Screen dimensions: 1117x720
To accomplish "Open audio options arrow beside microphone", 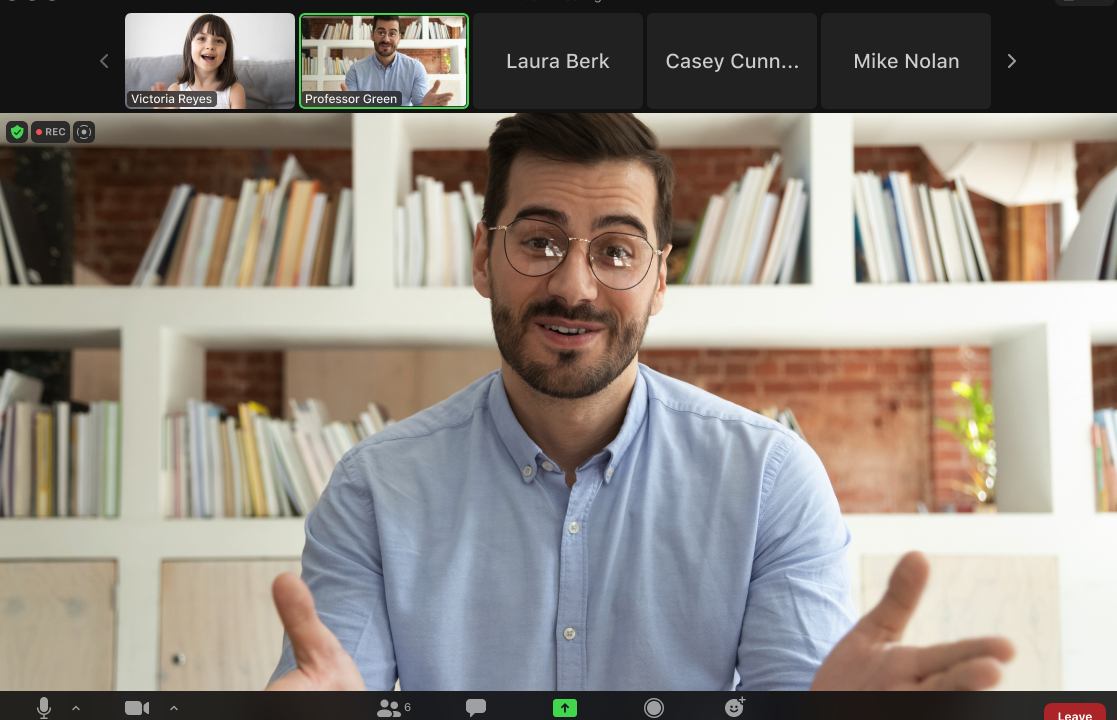I will pos(76,708).
